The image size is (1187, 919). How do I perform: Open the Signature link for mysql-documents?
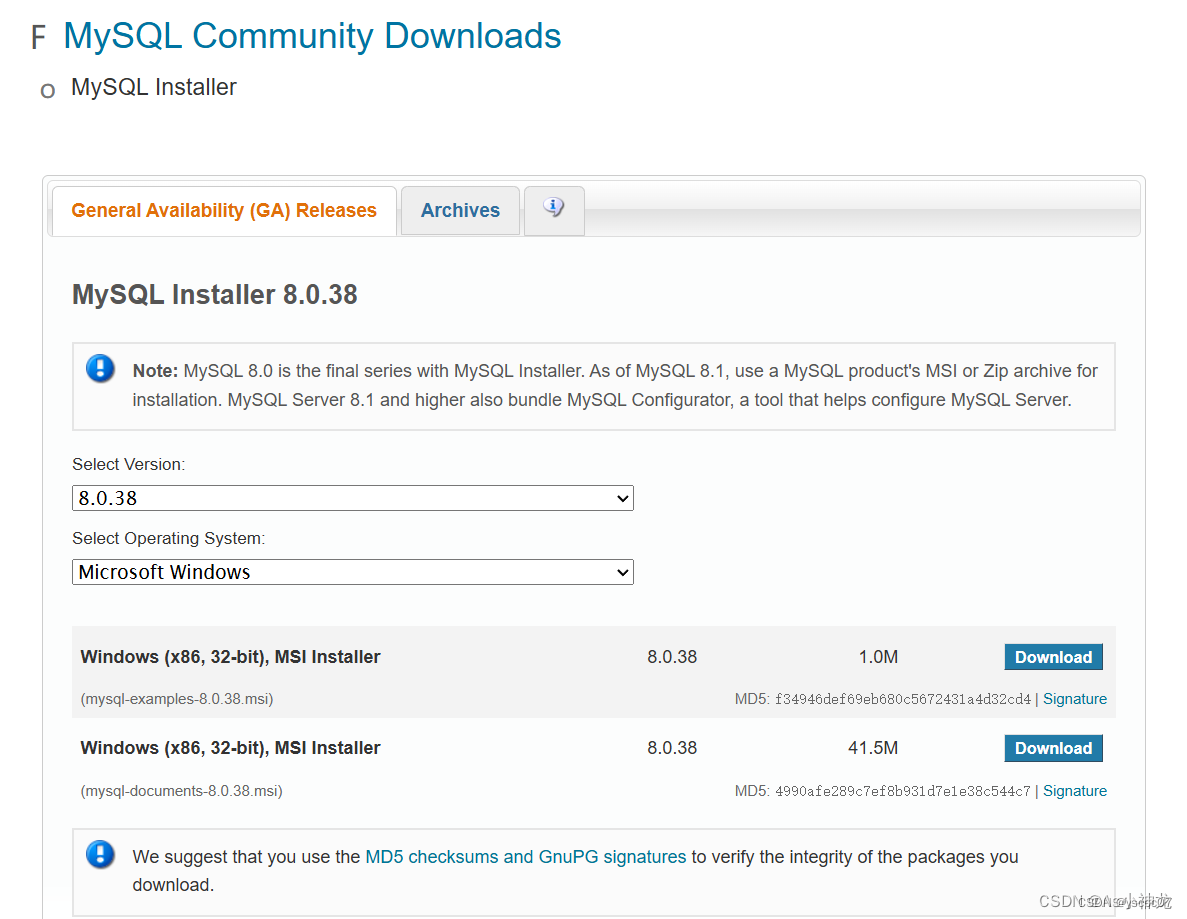click(1074, 790)
